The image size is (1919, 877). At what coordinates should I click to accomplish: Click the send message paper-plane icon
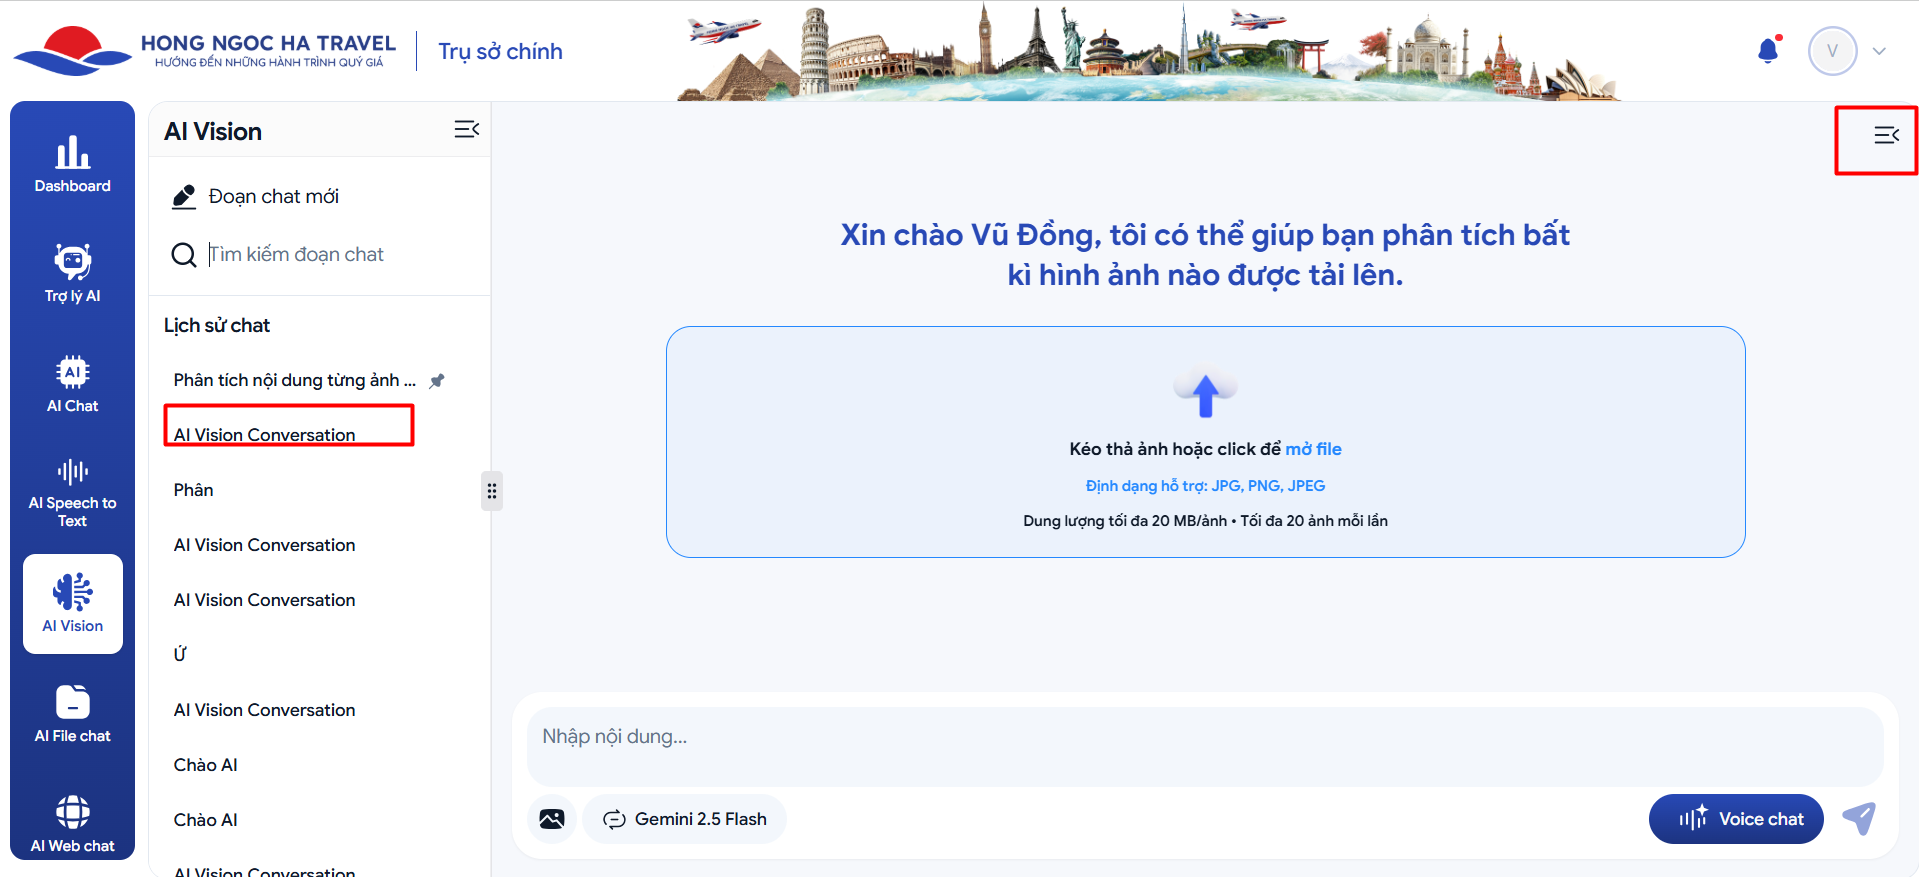[x=1859, y=819]
